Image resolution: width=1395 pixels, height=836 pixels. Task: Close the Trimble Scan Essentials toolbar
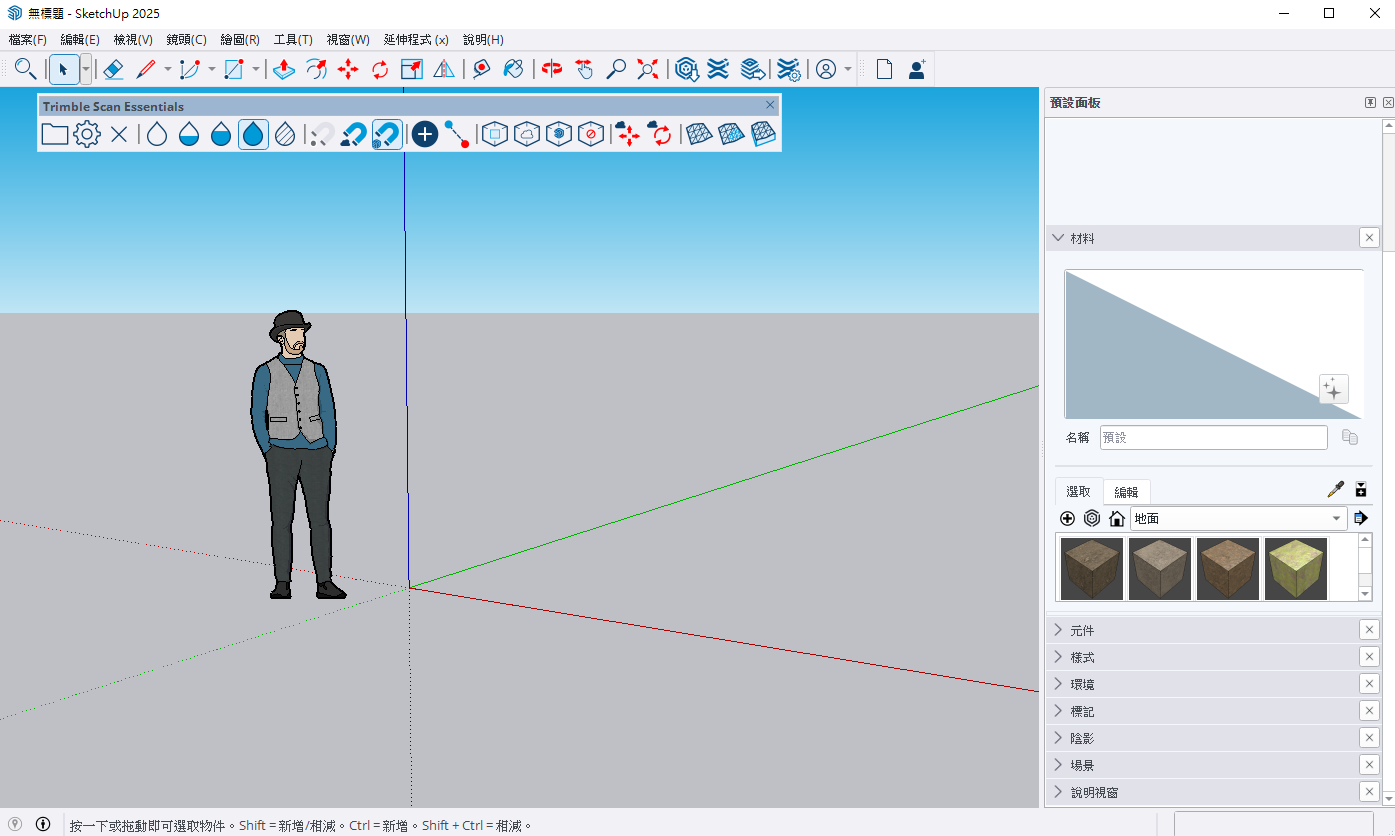(x=770, y=105)
